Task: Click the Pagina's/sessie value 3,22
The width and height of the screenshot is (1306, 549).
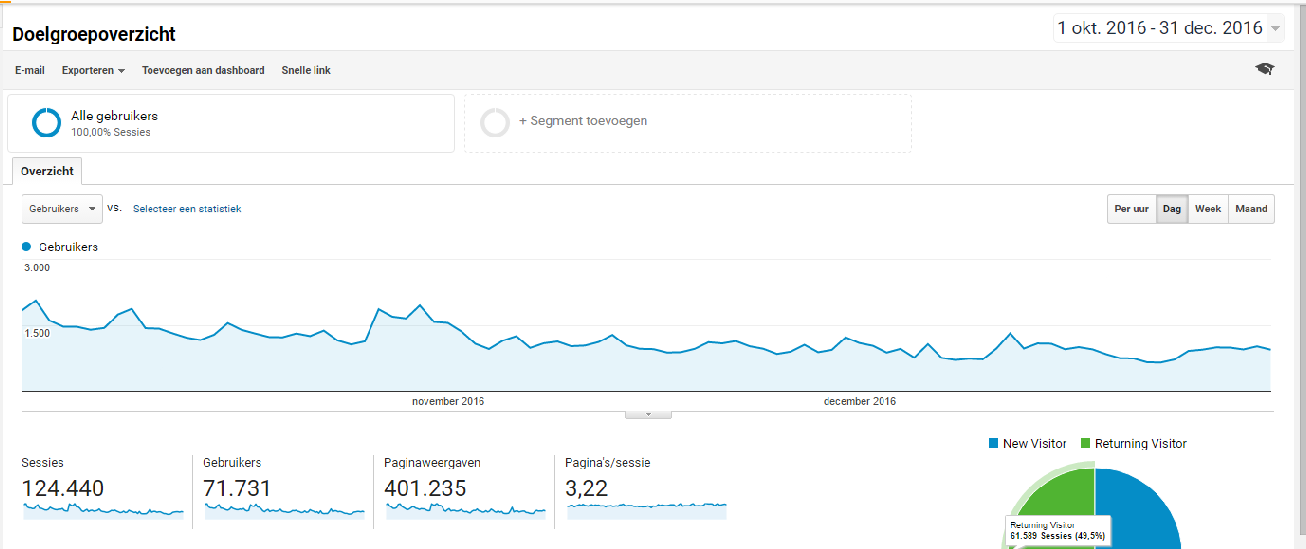Action: pyautogui.click(x=587, y=488)
